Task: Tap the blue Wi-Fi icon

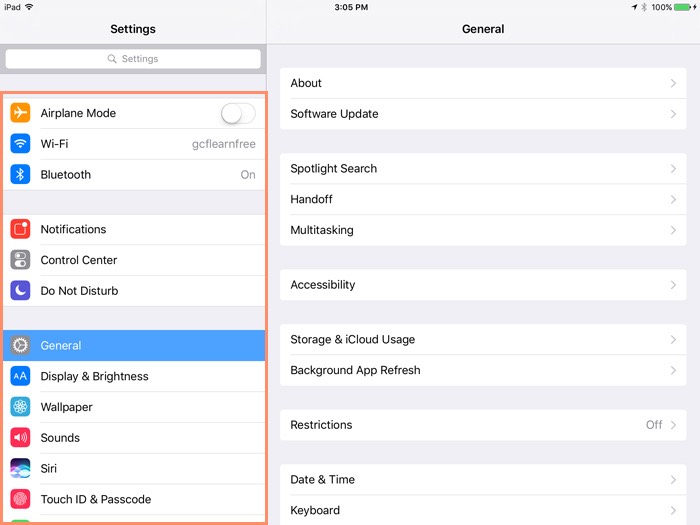Action: coord(20,144)
